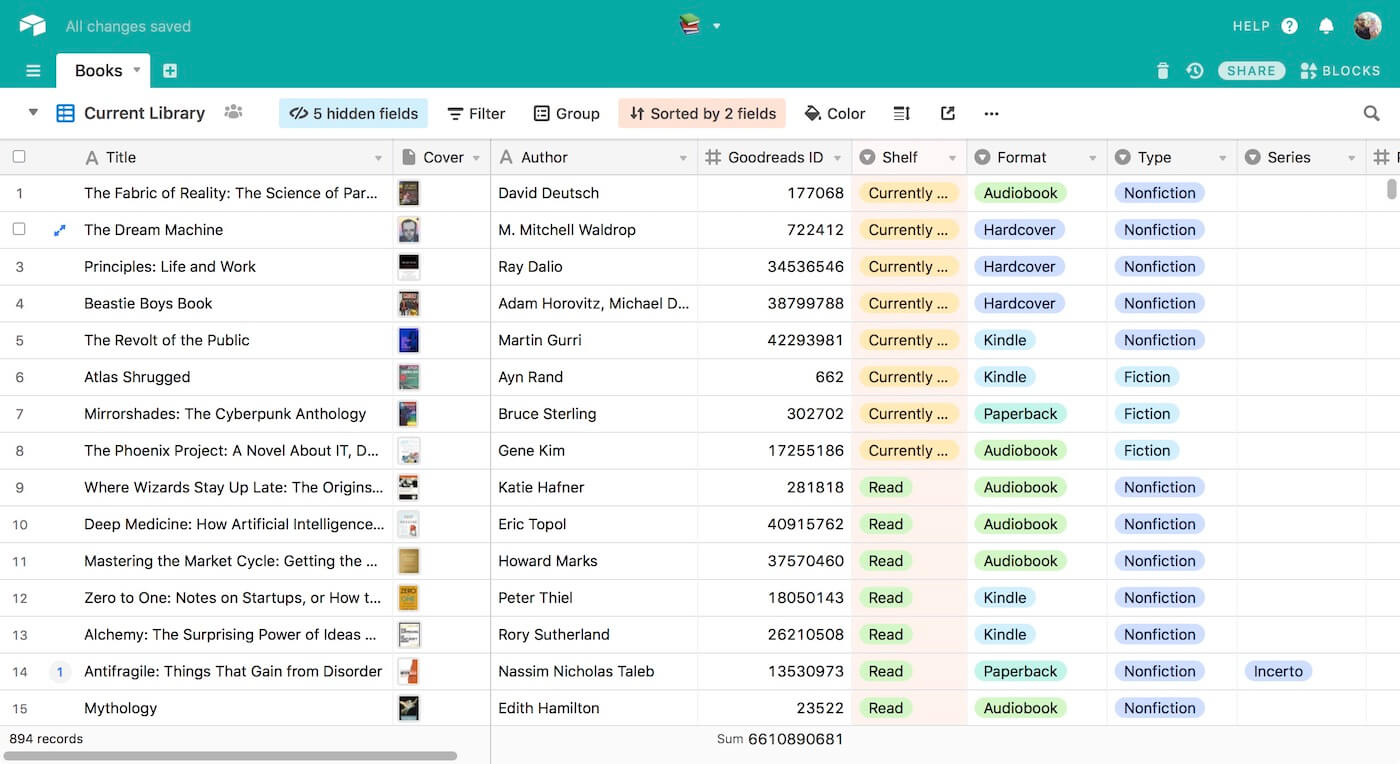The height and width of the screenshot is (764, 1400).
Task: Expand The Dream Machine record
Action: click(x=59, y=230)
